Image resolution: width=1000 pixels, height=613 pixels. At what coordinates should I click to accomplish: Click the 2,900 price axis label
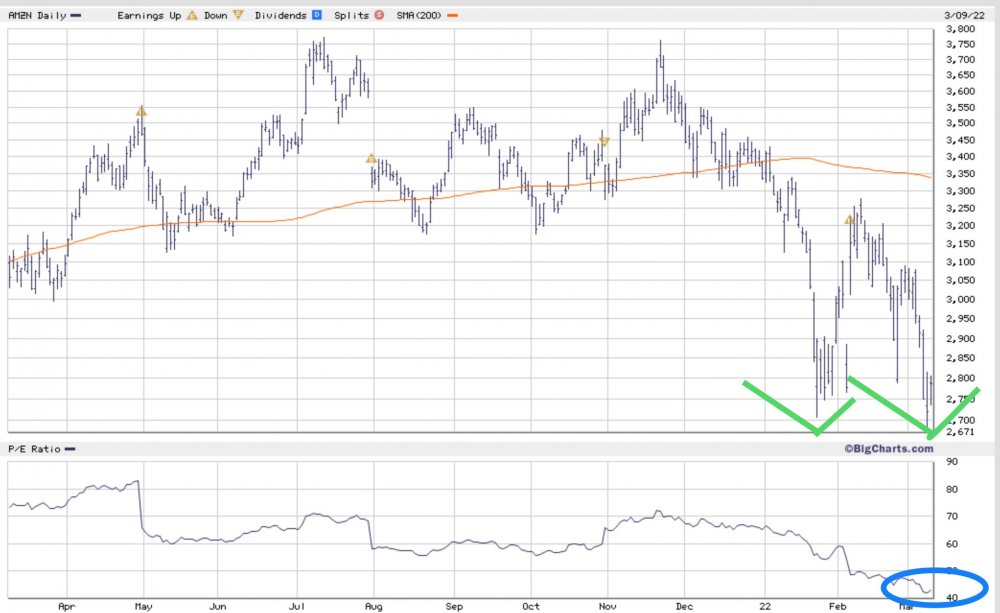tap(960, 338)
